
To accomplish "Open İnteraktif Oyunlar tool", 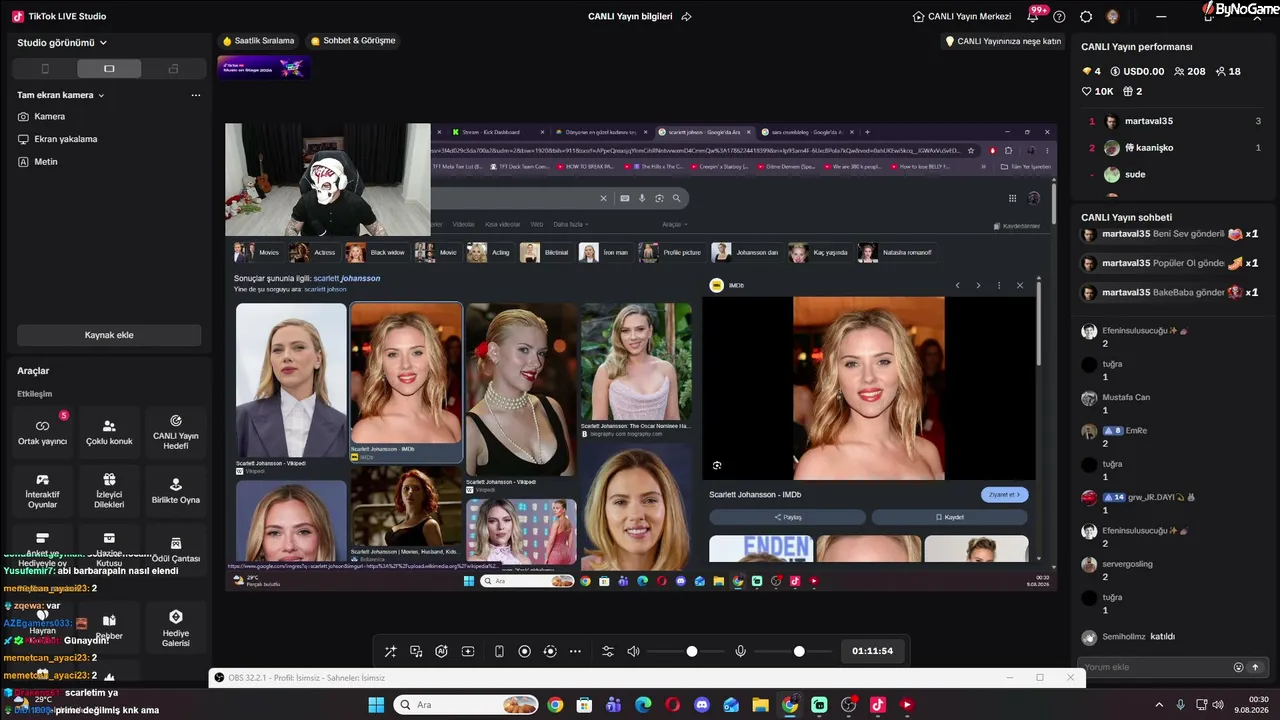I will pos(42,490).
